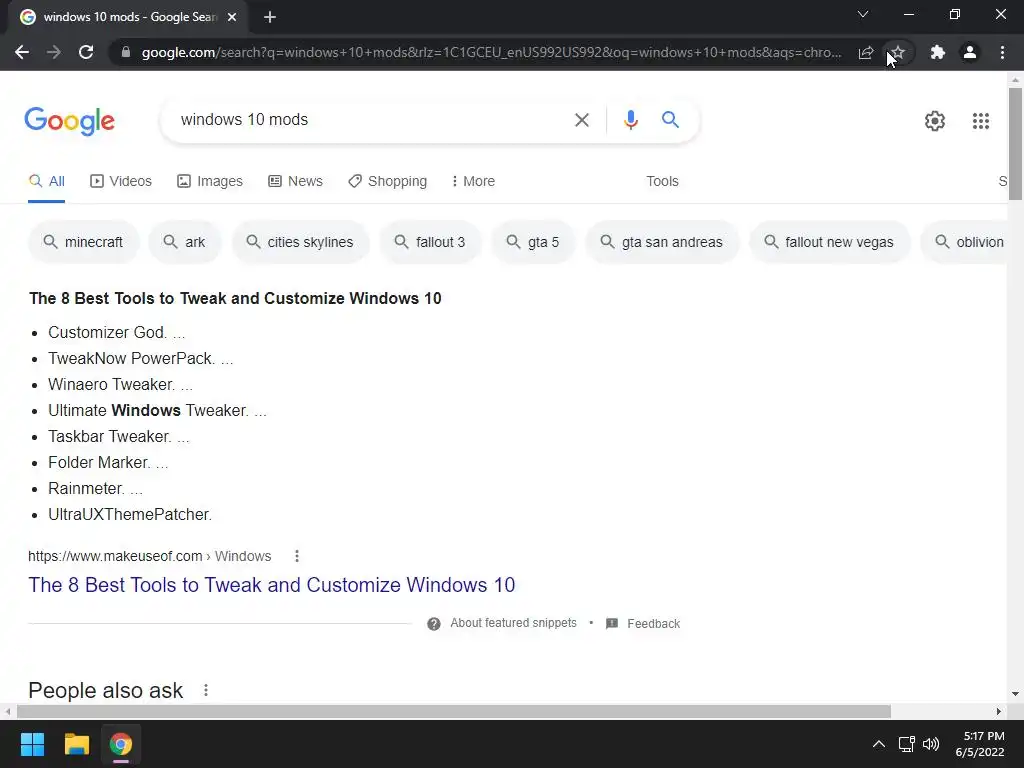1024x768 pixels.
Task: Open The 8 Best Tools result link
Action: coord(272,585)
